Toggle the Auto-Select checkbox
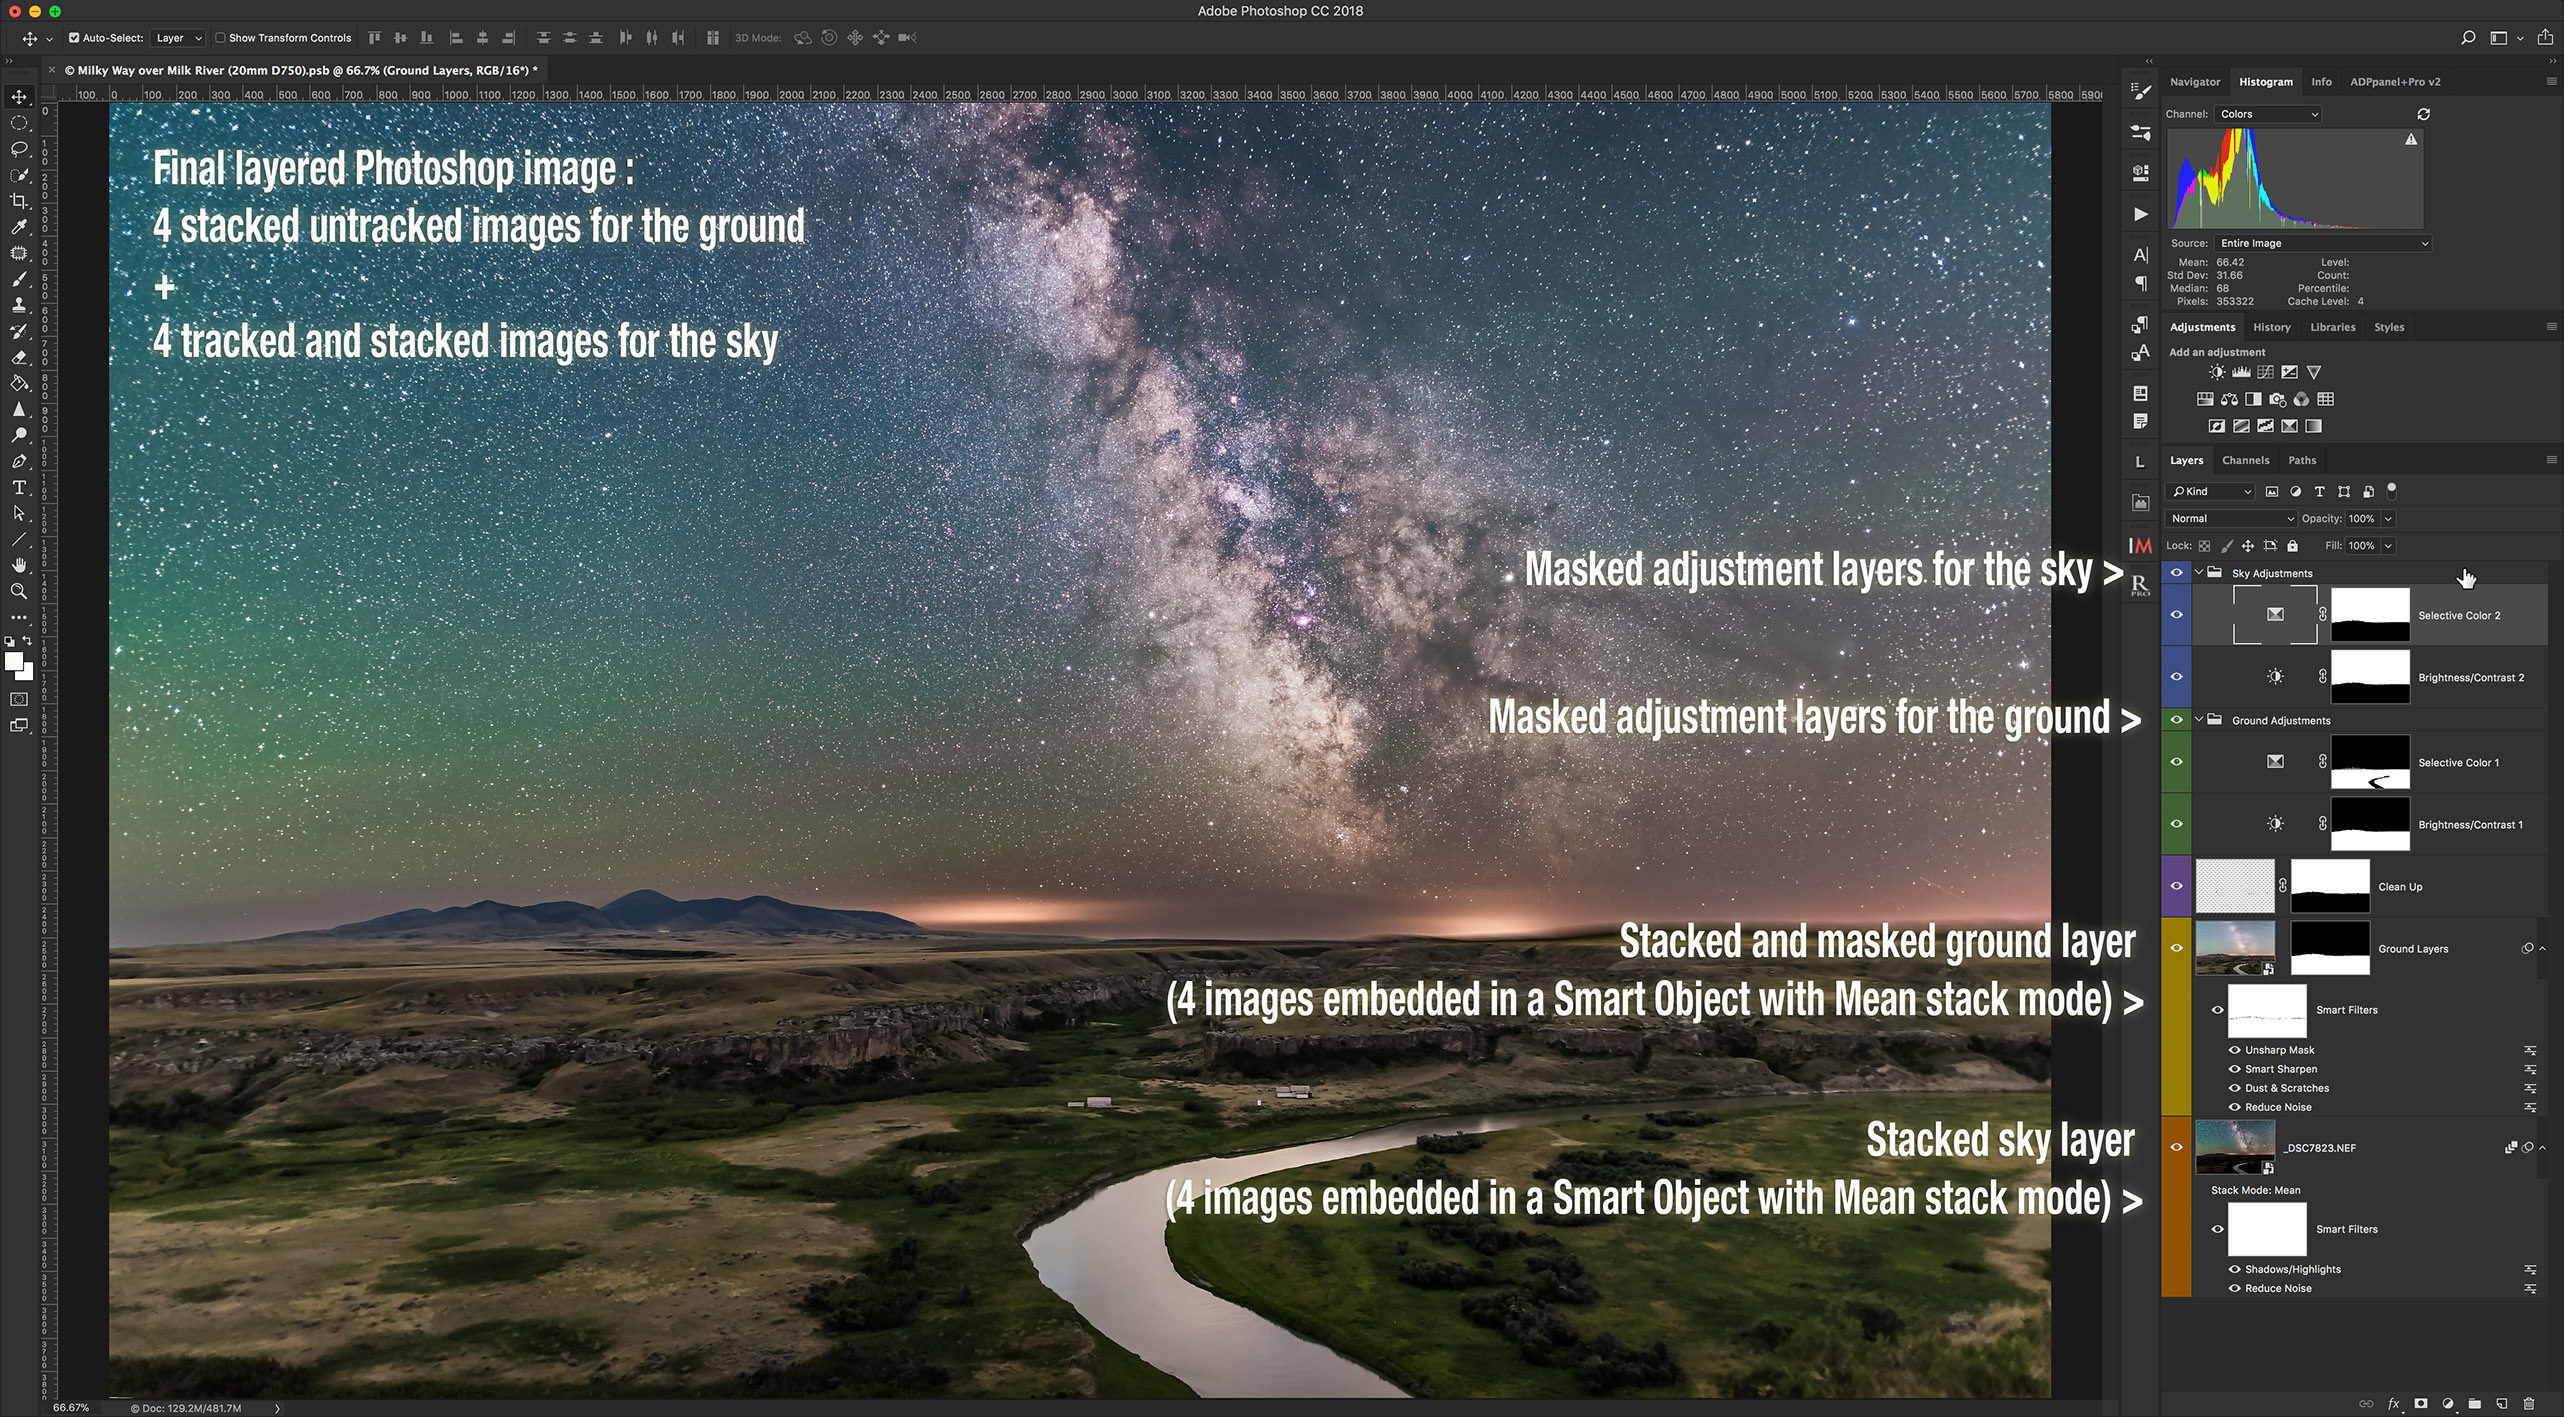2564x1417 pixels. (74, 38)
